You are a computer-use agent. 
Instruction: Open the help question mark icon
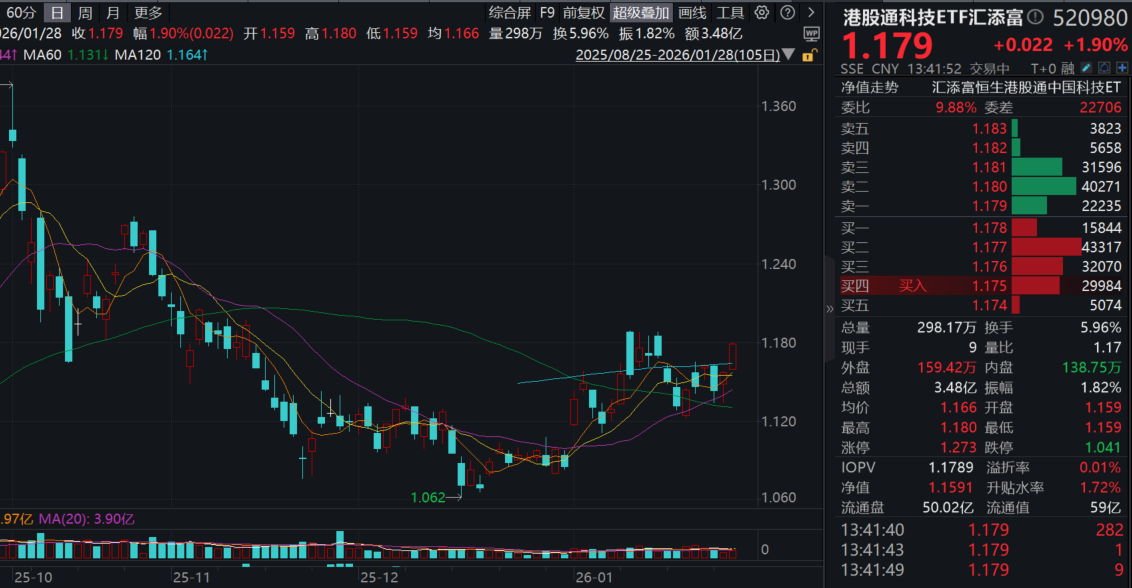coord(788,12)
